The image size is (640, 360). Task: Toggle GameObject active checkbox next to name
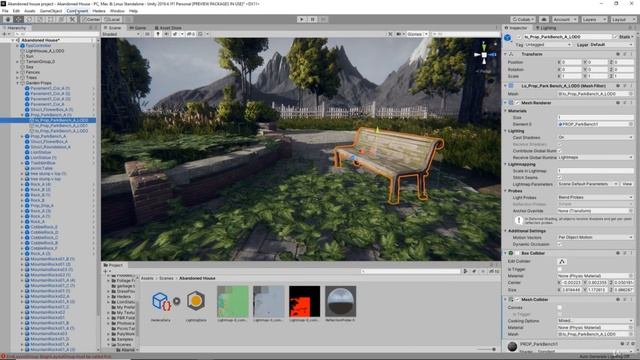[x=519, y=37]
